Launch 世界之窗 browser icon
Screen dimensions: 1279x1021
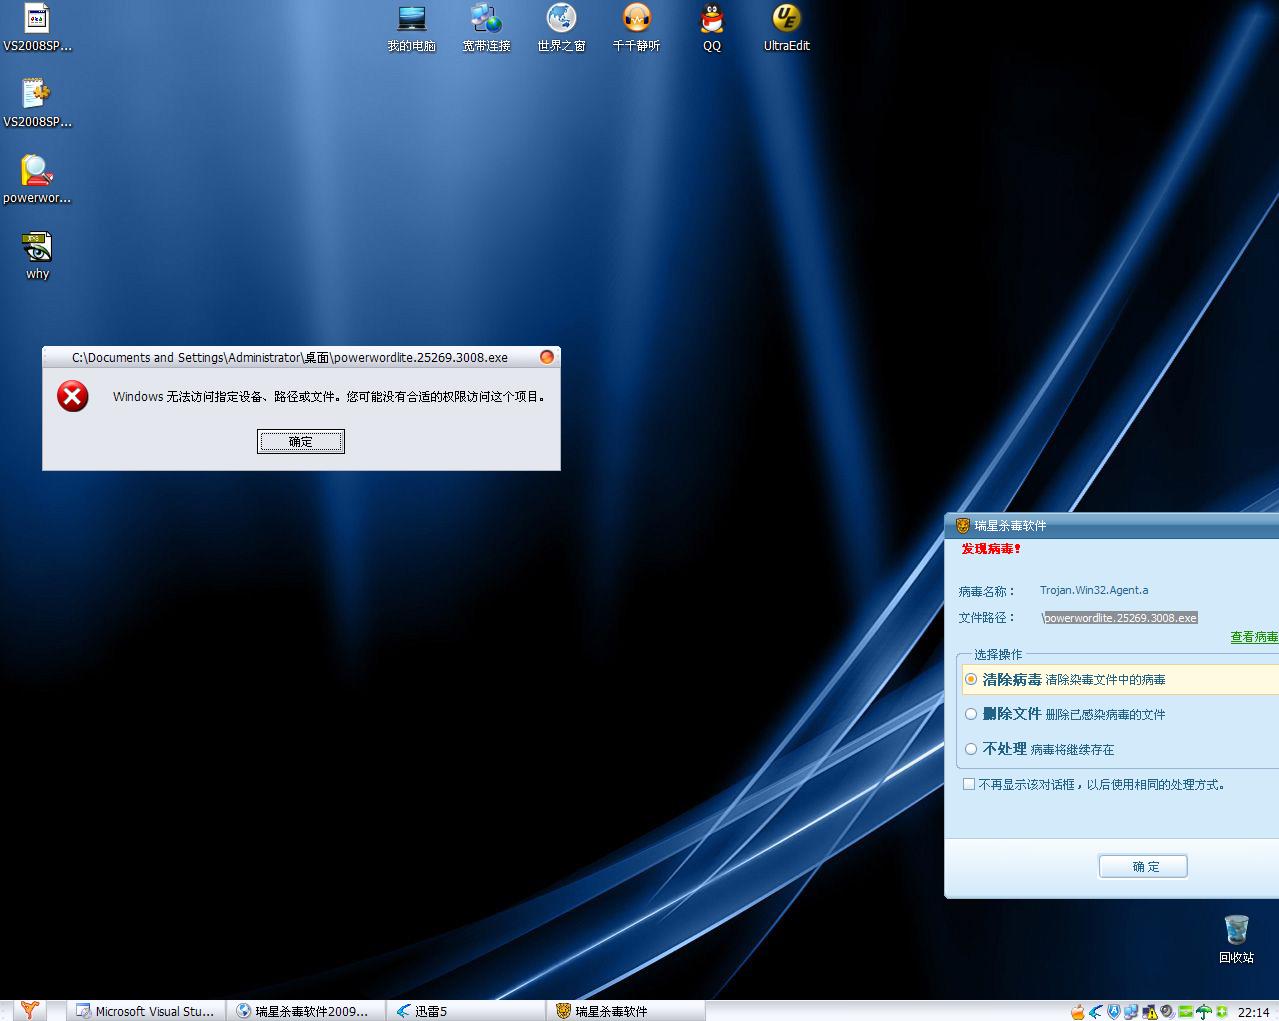pos(561,20)
